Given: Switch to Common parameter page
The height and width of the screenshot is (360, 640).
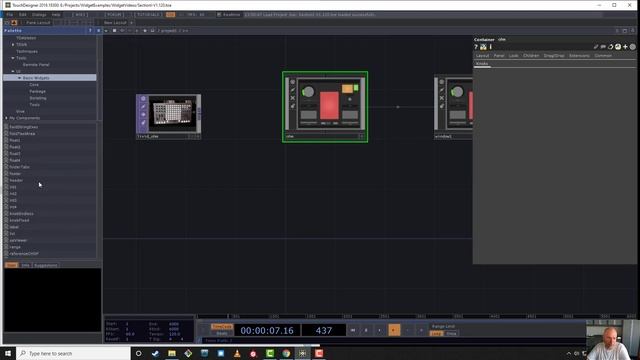Looking at the screenshot, I should (x=603, y=56).
